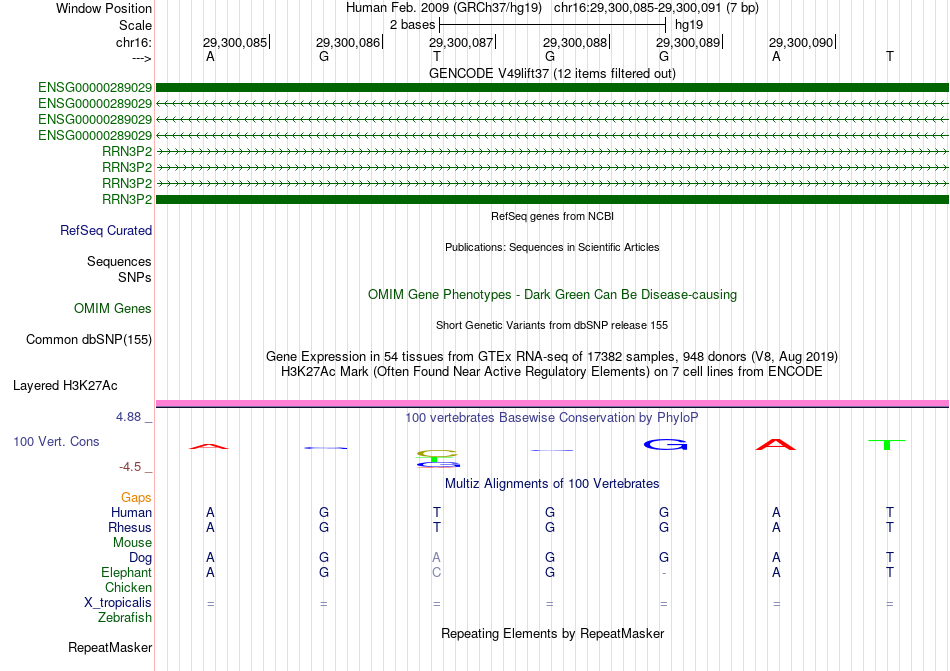Click the ---> strand direction arrow label
The width and height of the screenshot is (950, 671).
coord(142,58)
